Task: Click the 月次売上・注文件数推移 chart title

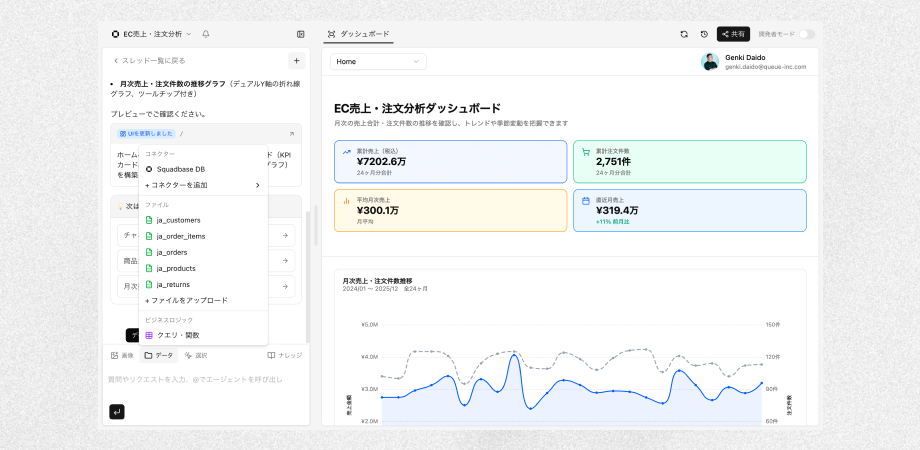Action: click(x=377, y=280)
